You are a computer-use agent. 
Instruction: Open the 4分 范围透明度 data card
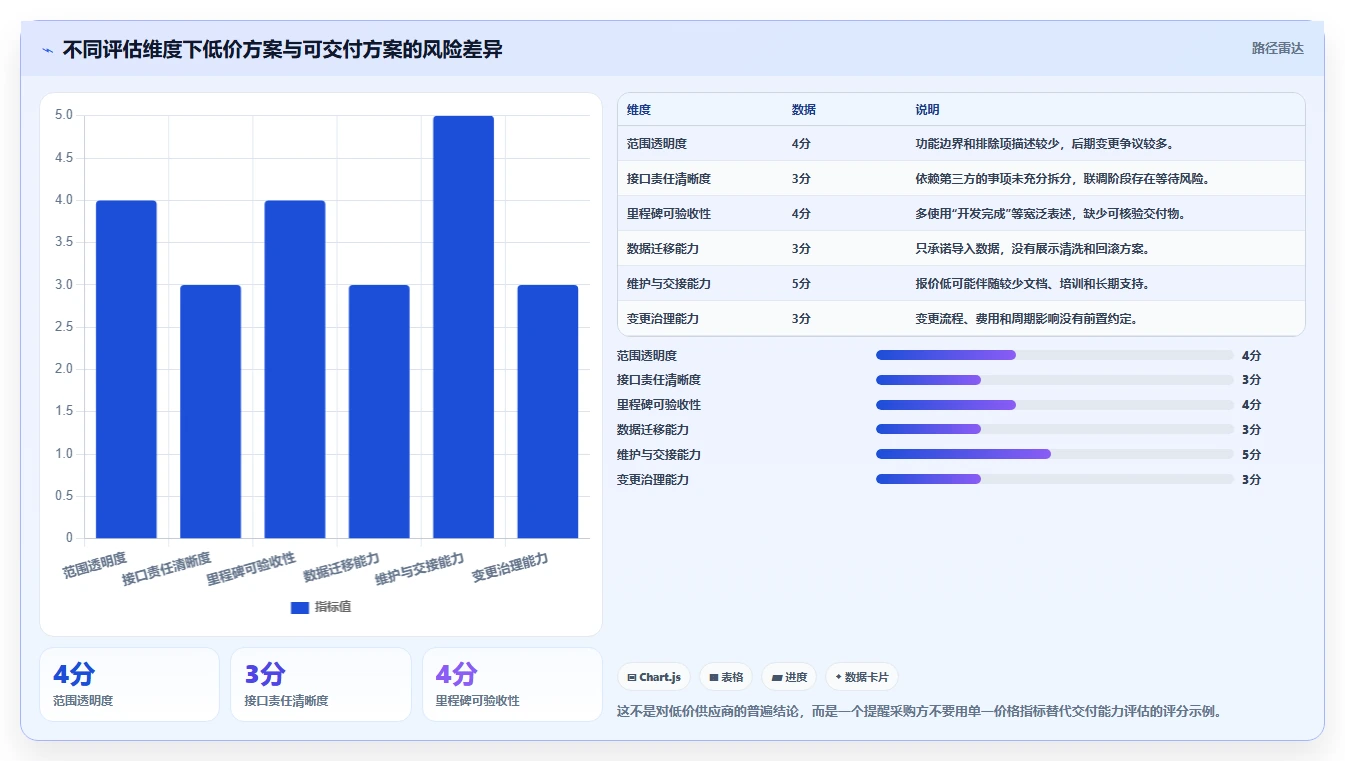(x=129, y=684)
